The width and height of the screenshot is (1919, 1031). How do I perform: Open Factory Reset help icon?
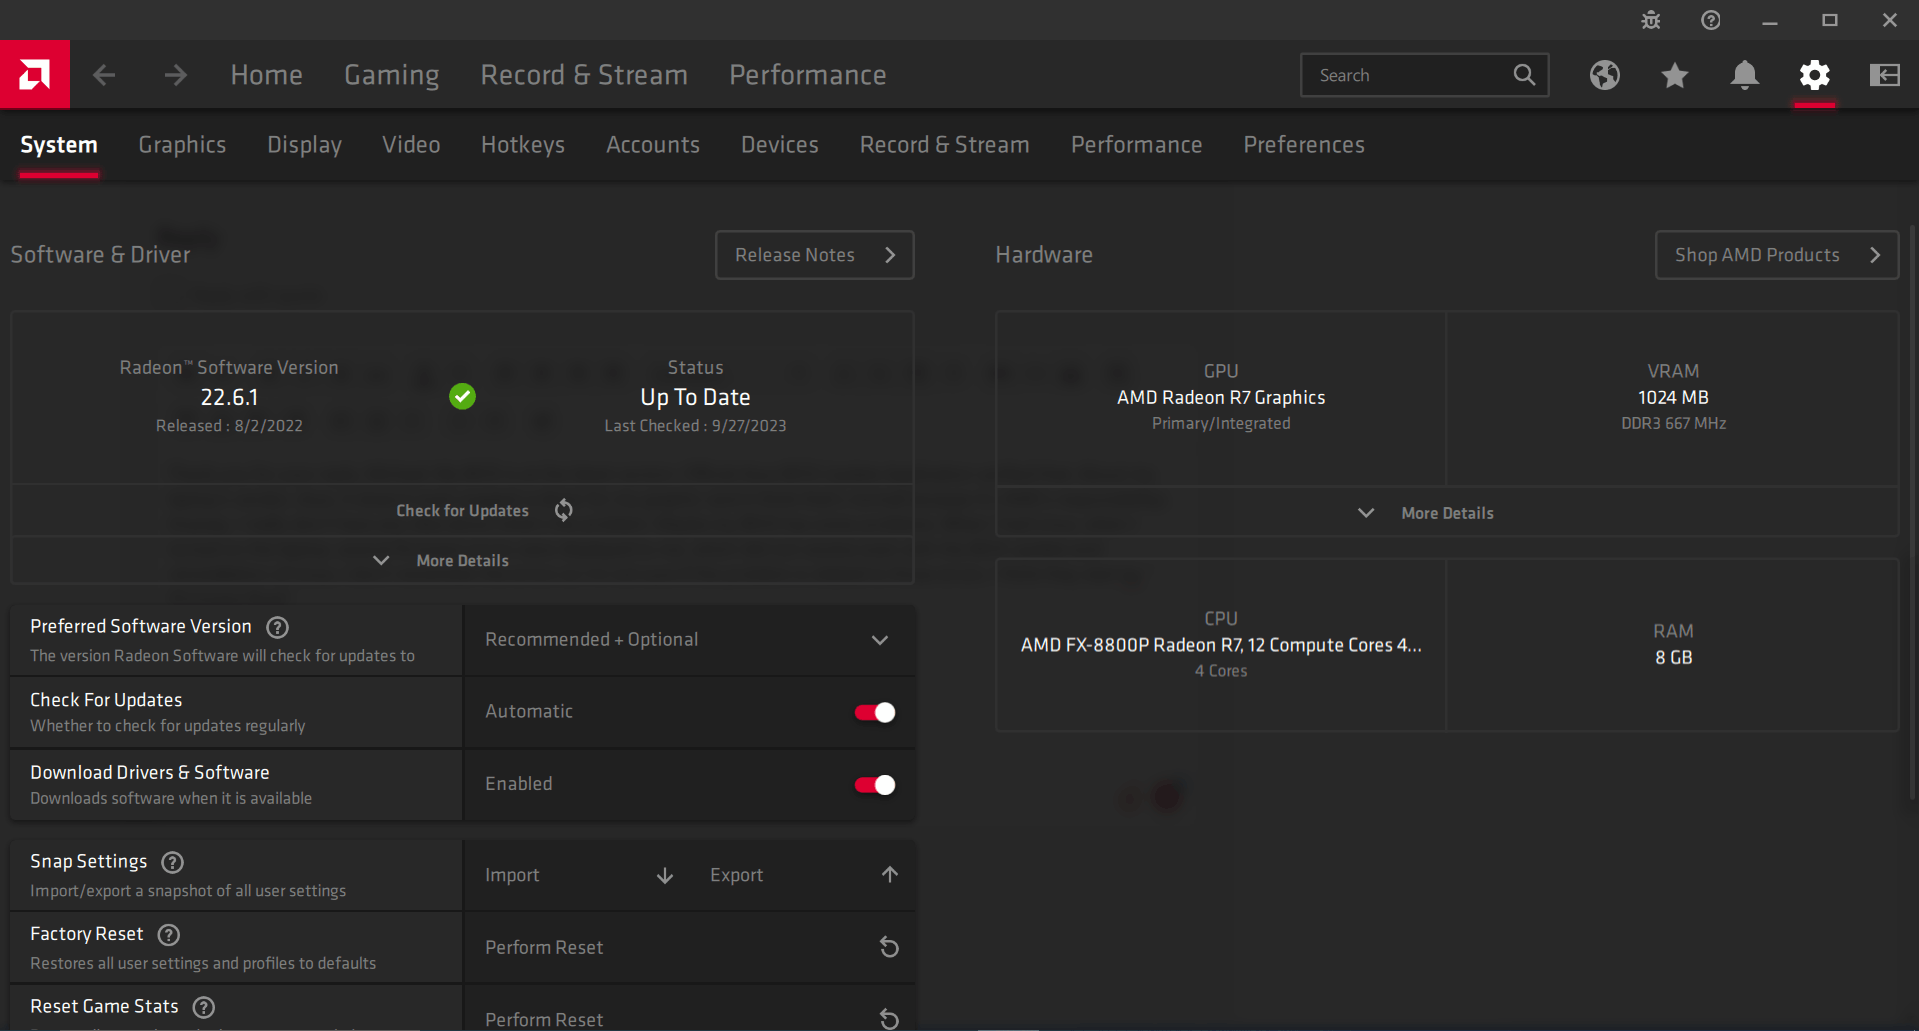[169, 935]
